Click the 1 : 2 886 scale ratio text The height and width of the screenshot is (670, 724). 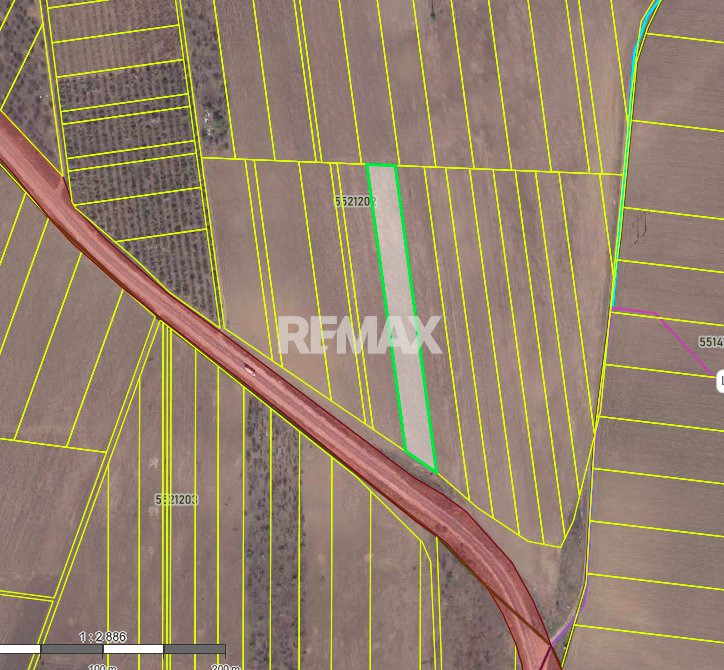[x=103, y=636]
